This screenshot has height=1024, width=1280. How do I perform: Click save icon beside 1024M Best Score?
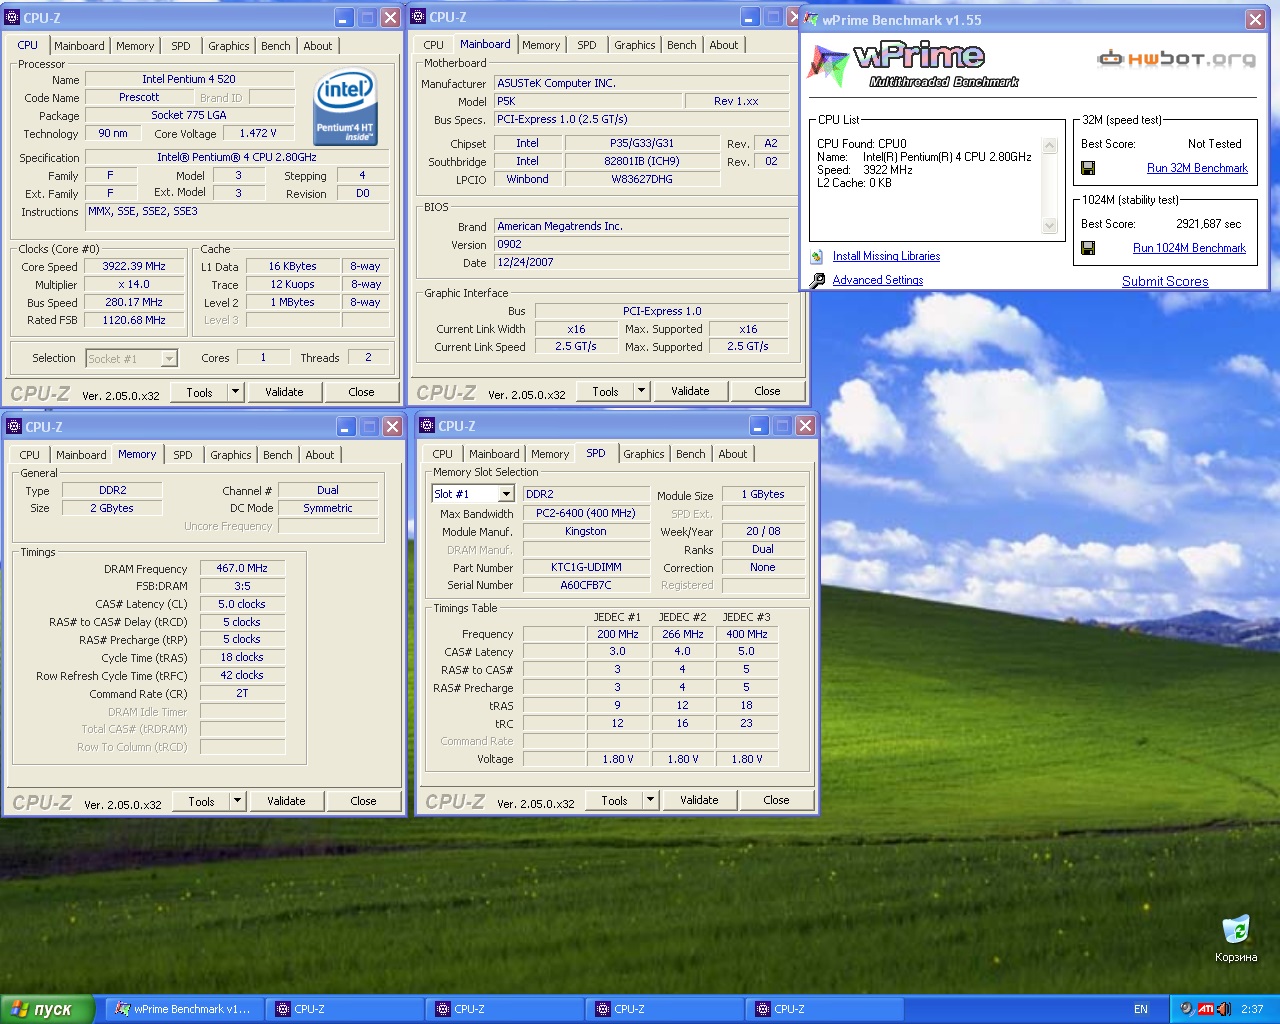(1088, 248)
